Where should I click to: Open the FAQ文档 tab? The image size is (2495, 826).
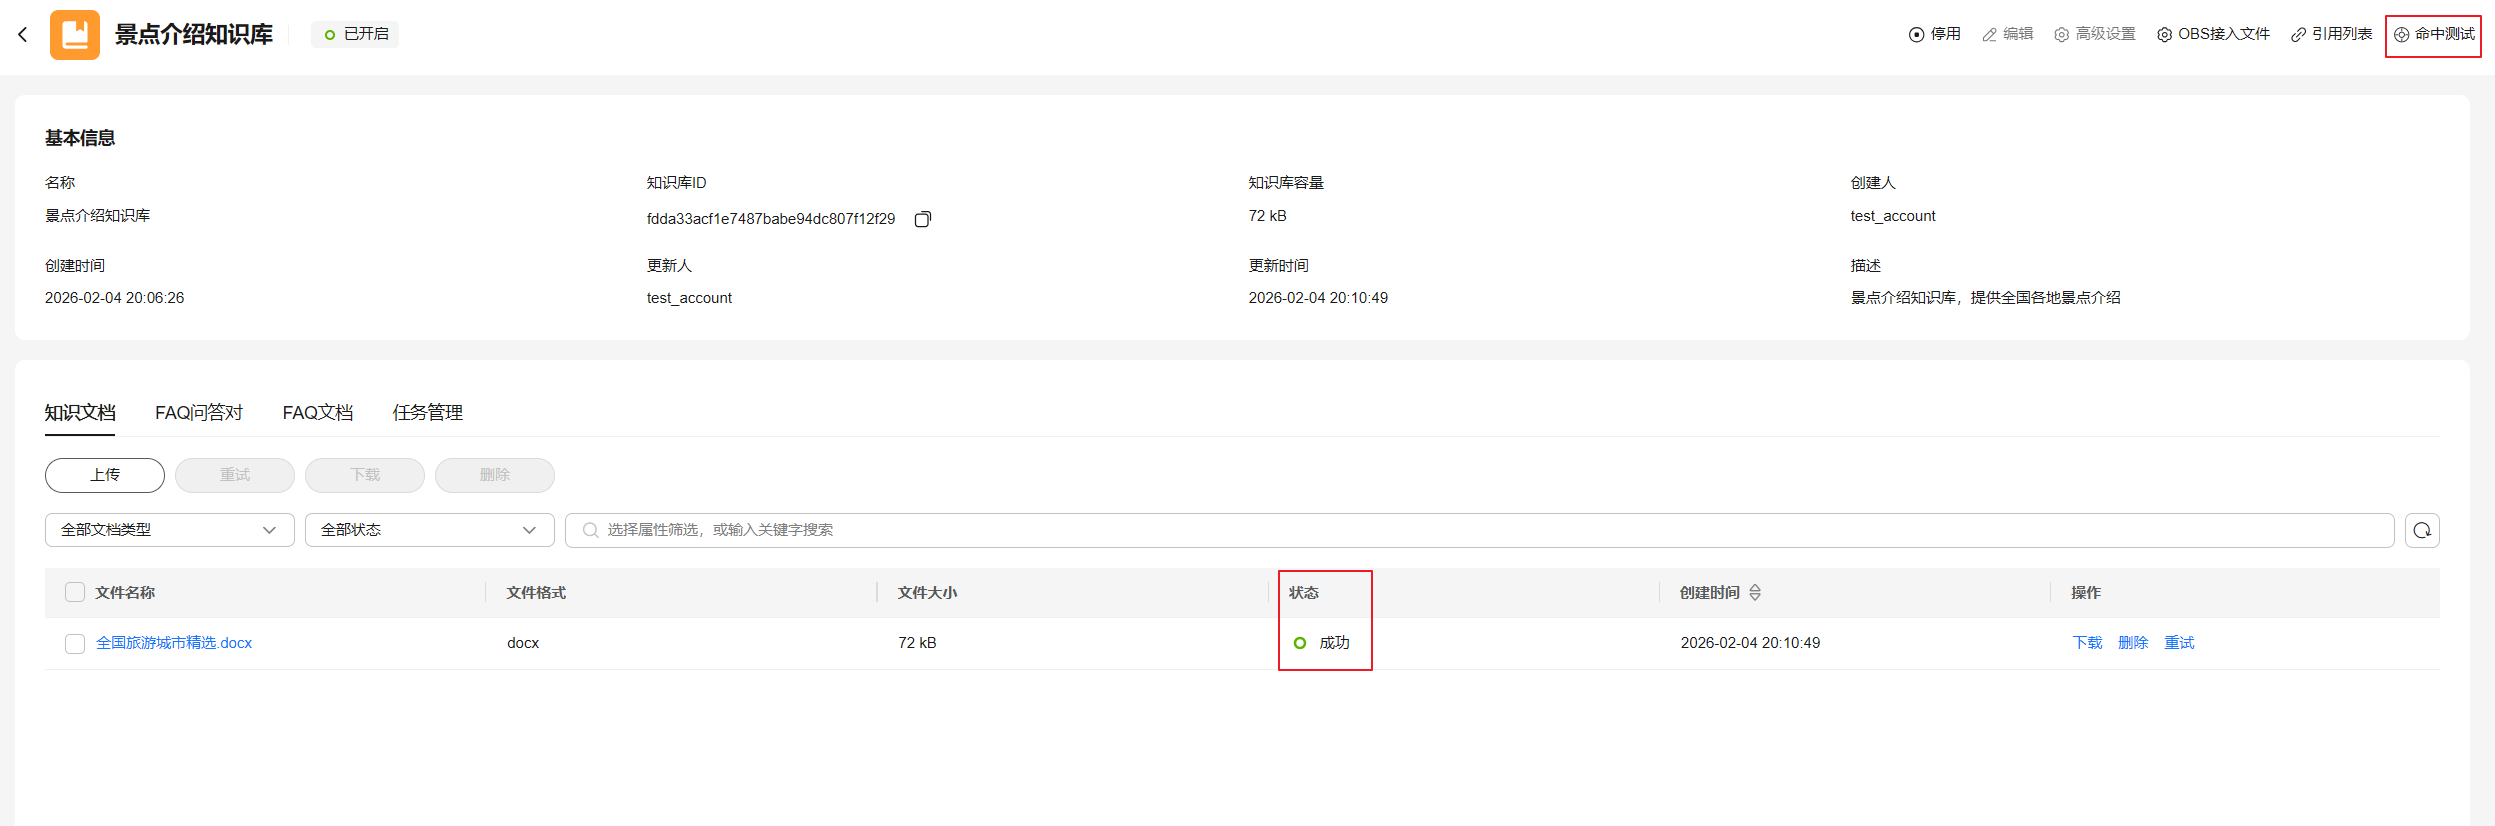317,413
